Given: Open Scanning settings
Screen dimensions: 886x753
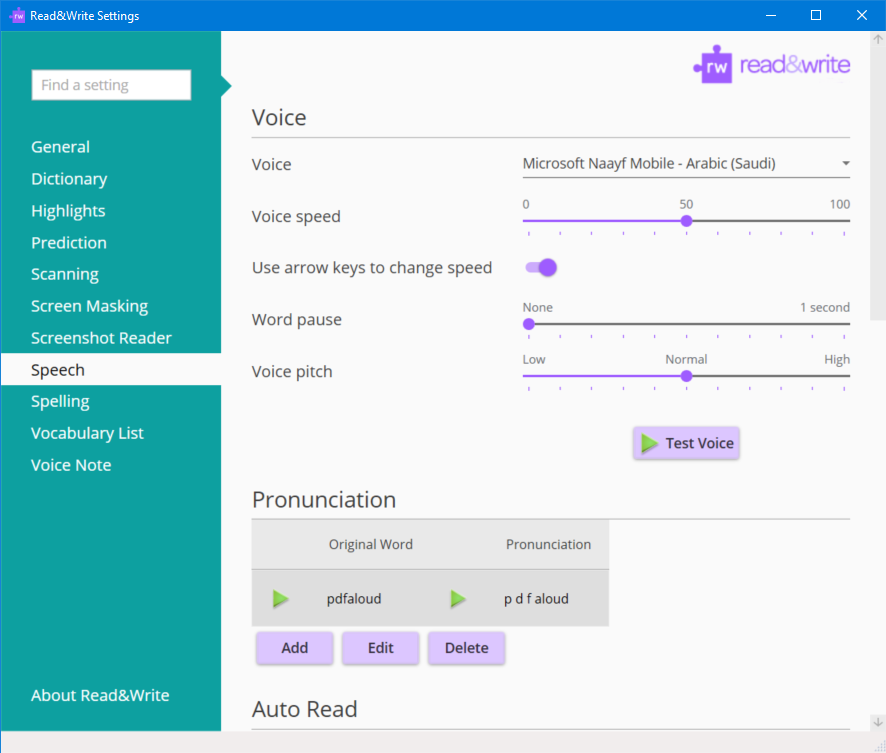Looking at the screenshot, I should coord(64,275).
